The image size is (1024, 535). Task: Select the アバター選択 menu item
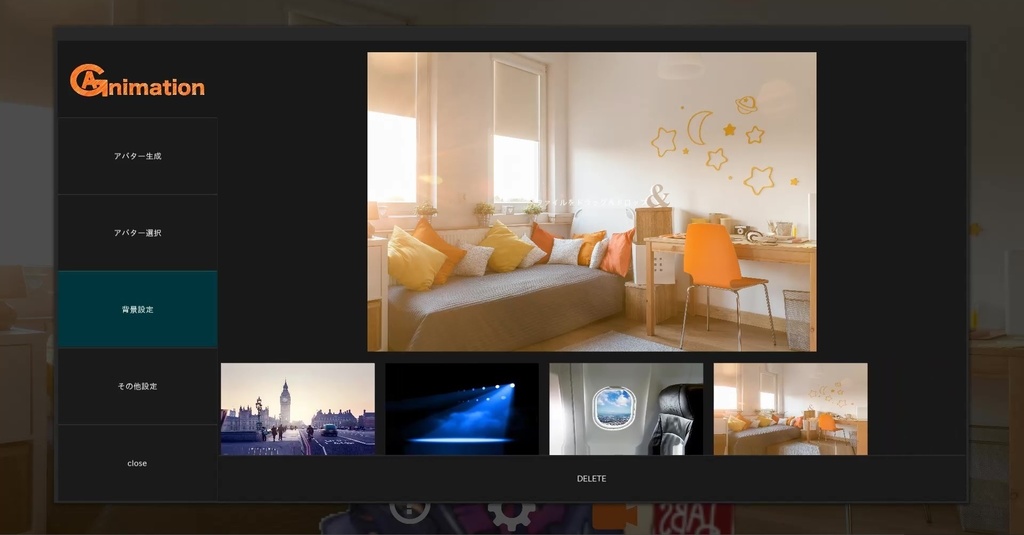click(137, 233)
